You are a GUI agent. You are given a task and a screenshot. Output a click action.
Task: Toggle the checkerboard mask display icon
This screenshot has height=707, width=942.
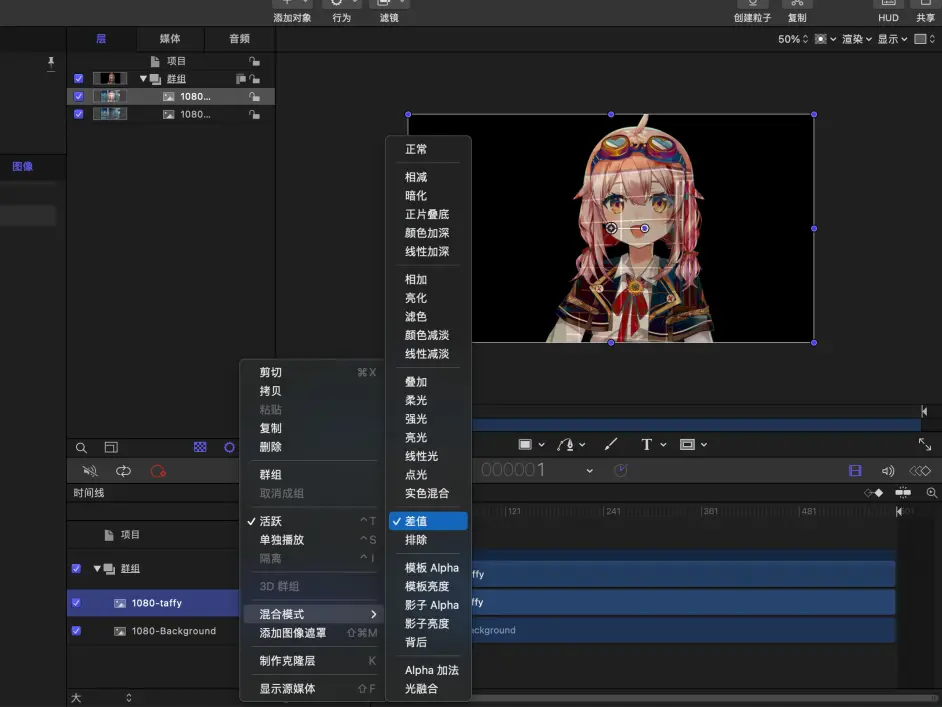click(x=200, y=447)
